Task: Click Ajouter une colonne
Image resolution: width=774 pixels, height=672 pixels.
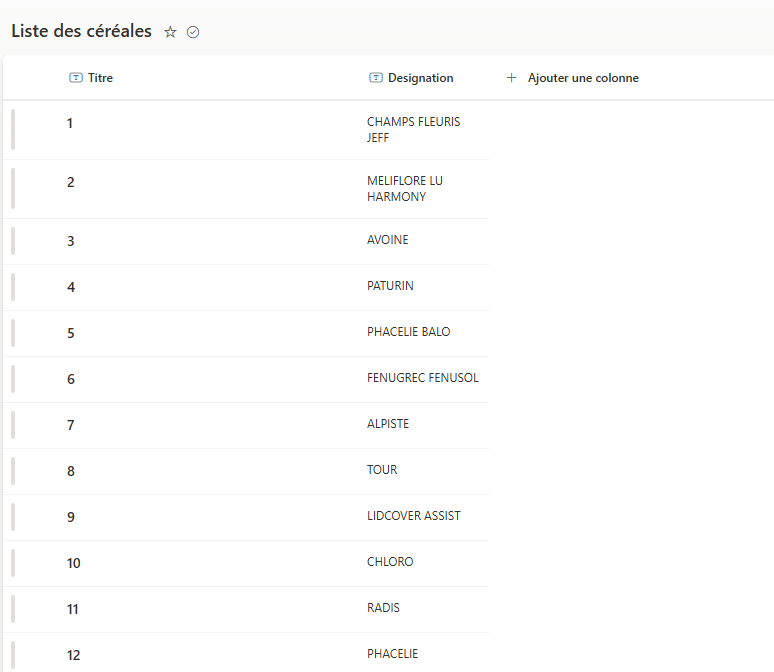Action: (x=583, y=78)
